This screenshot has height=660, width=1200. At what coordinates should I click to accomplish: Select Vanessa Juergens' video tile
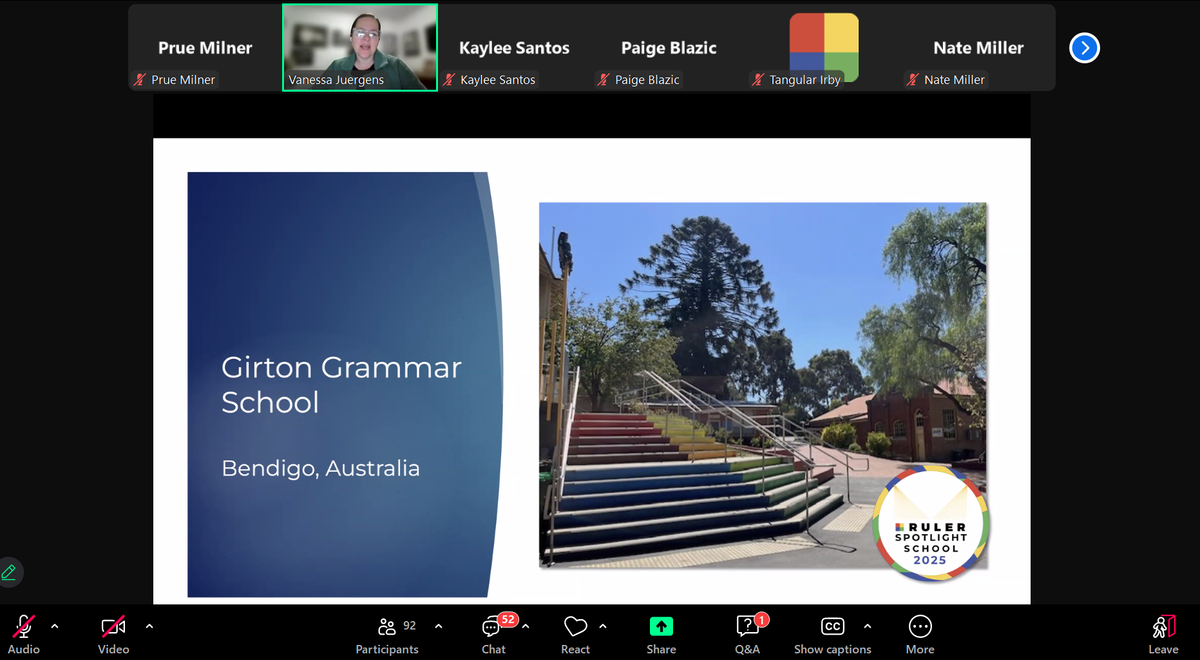click(360, 48)
